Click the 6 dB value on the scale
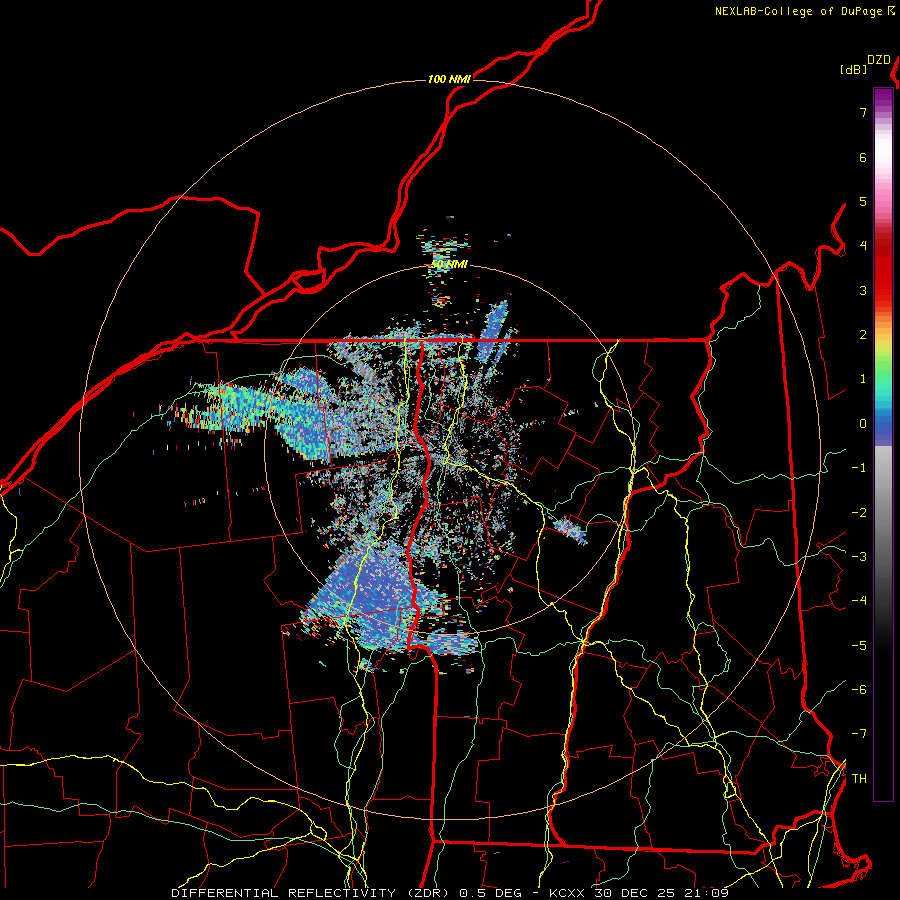 (x=863, y=157)
